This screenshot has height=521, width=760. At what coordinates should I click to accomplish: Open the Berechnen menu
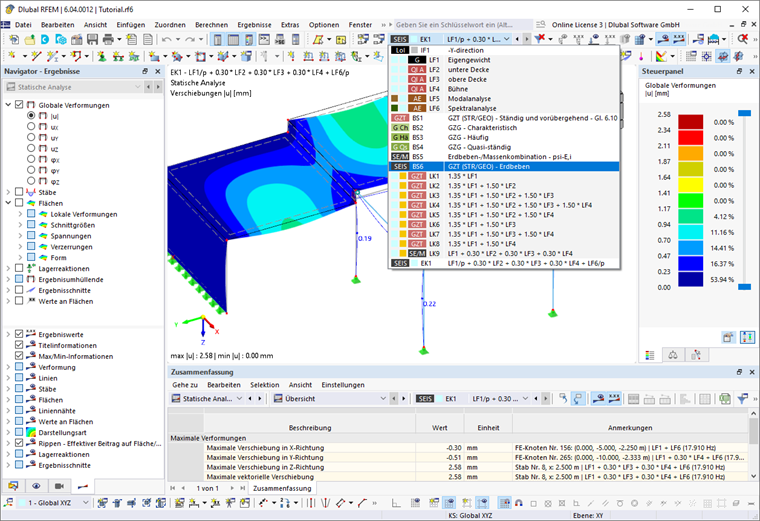click(x=211, y=25)
